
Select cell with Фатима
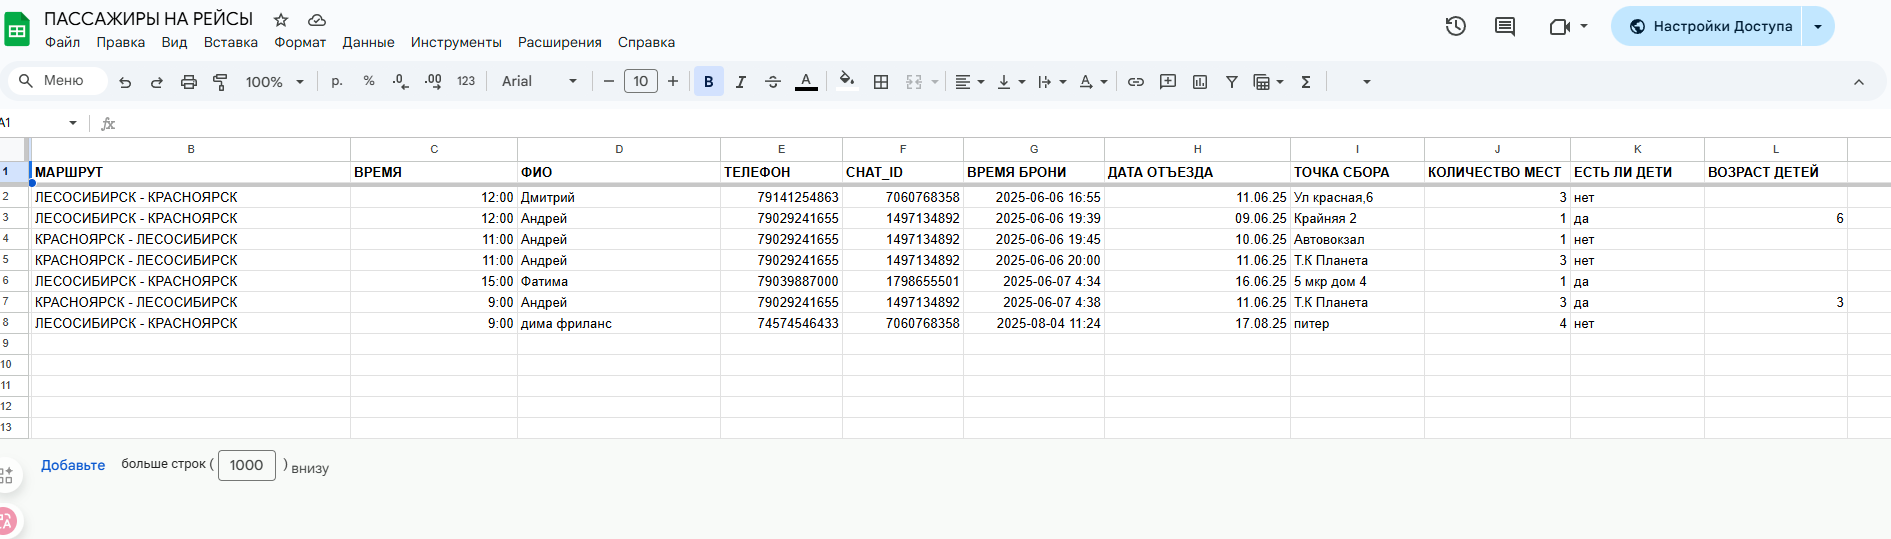pos(619,281)
